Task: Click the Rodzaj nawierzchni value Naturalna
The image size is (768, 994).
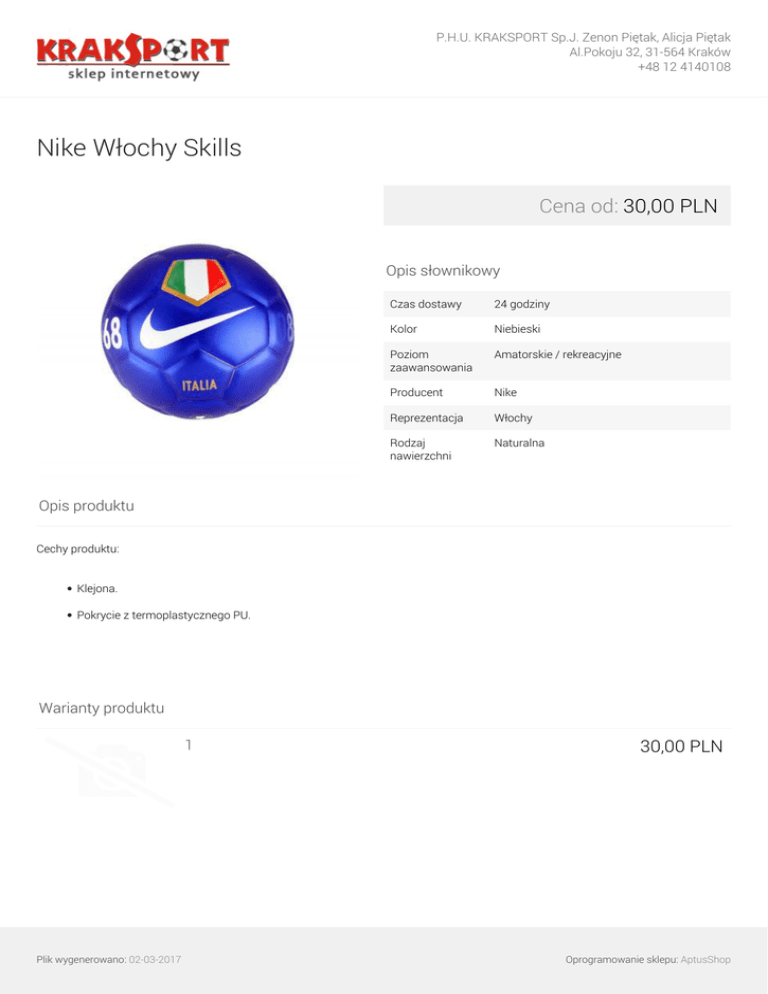Action: pos(519,443)
